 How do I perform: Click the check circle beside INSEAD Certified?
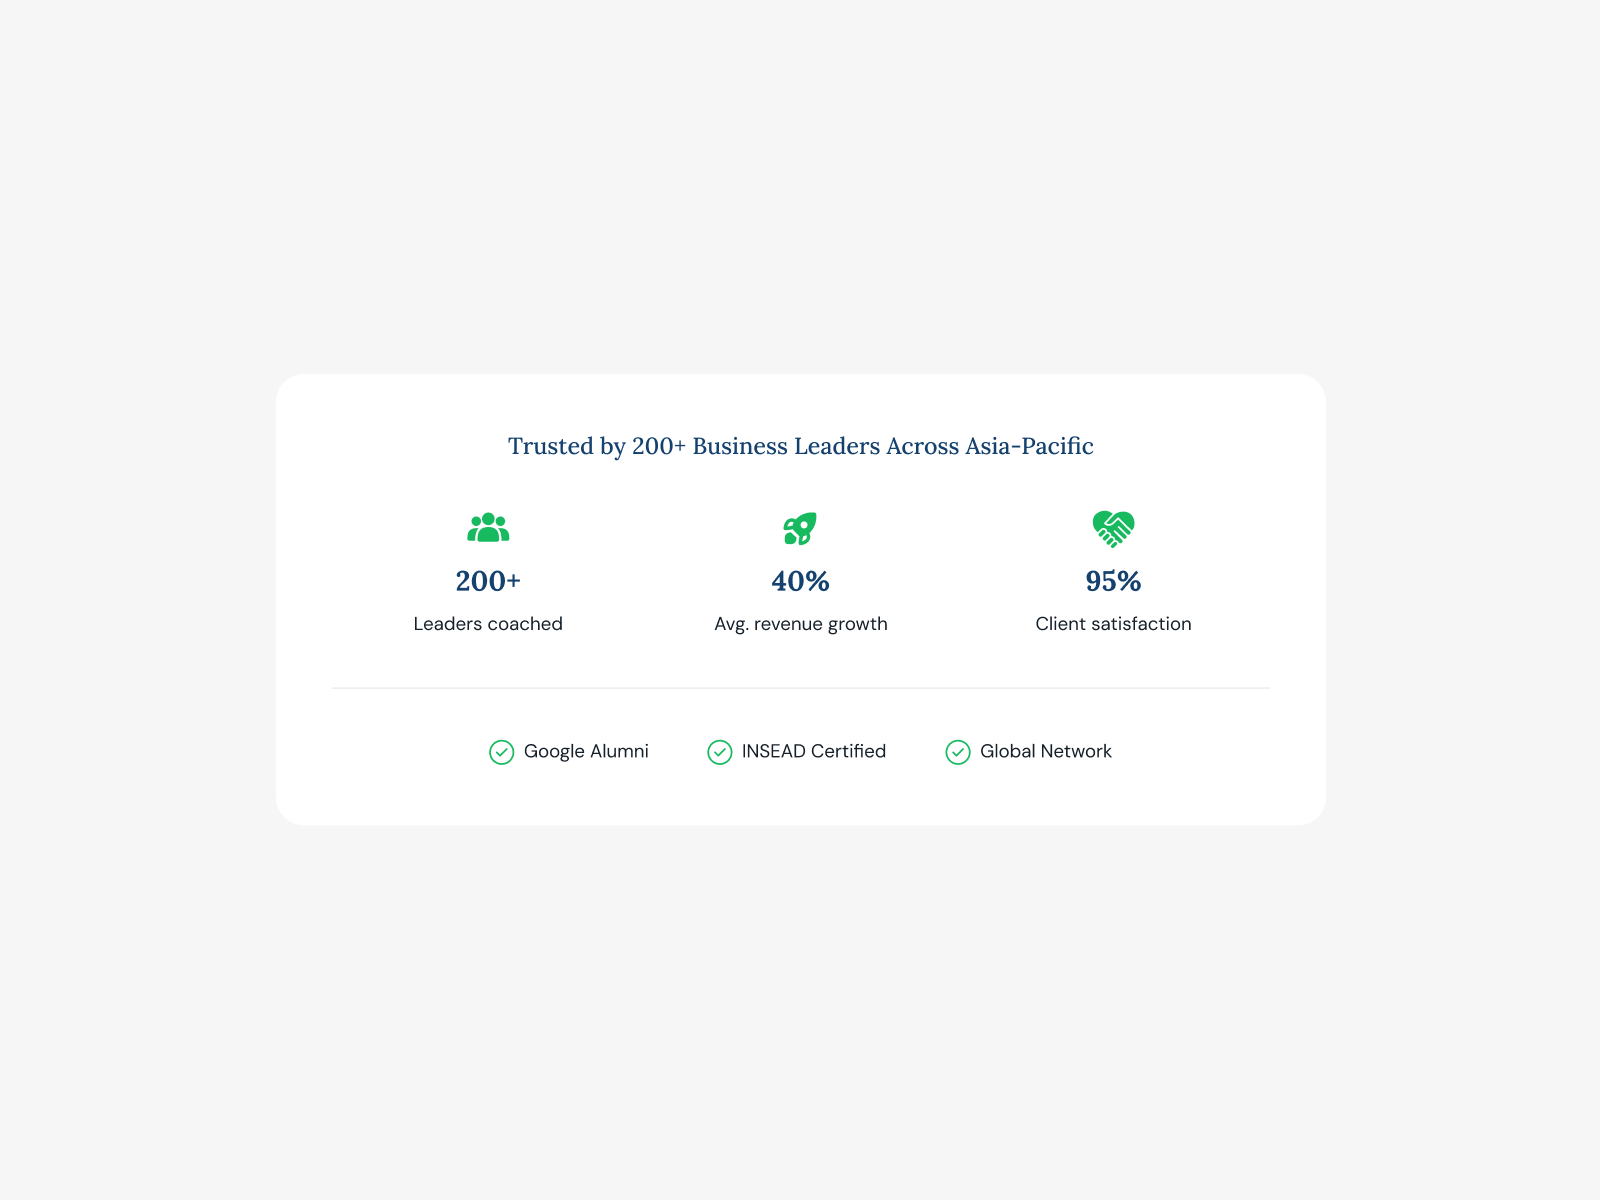[x=719, y=752]
